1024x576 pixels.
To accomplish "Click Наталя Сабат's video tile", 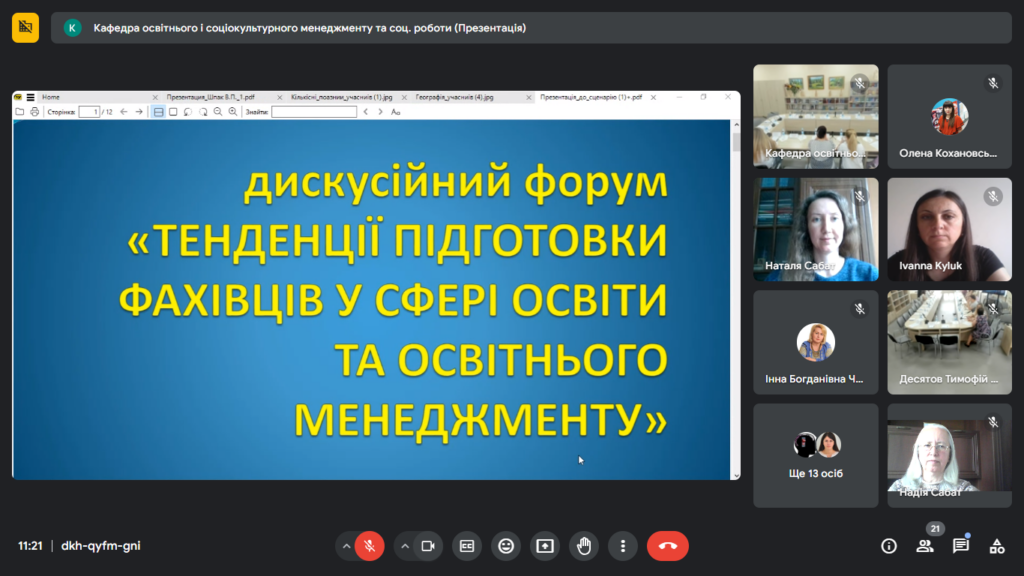I will click(x=816, y=229).
